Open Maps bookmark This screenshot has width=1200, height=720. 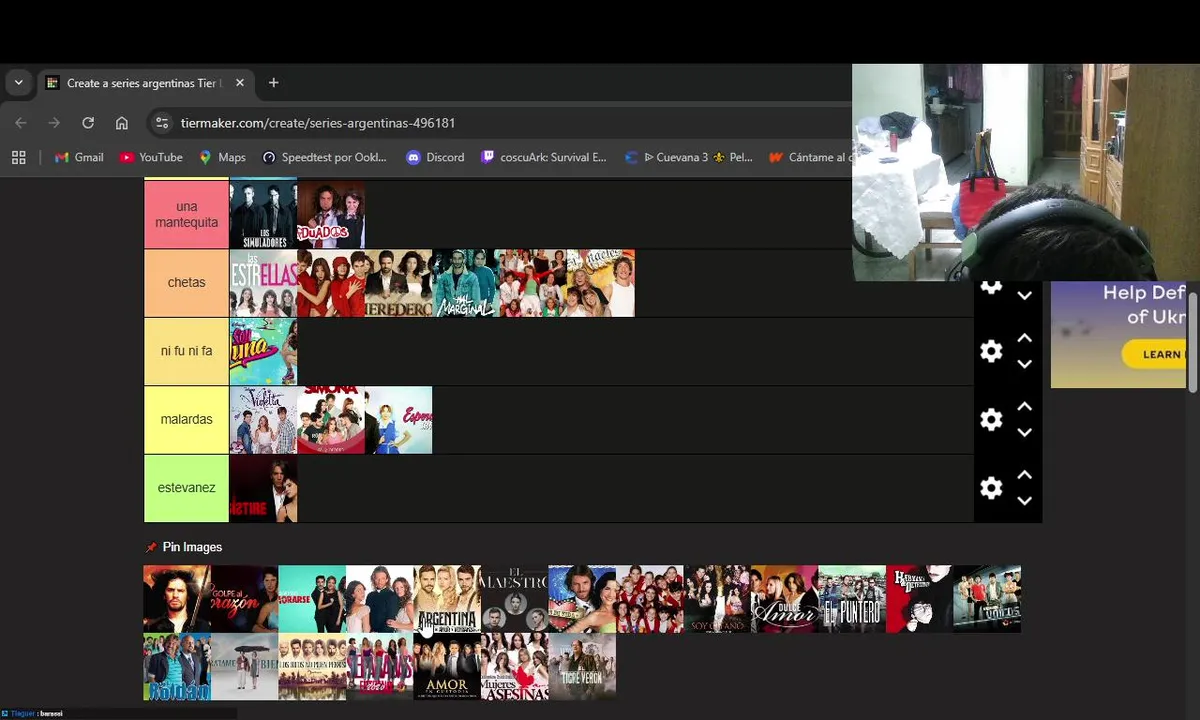pos(222,157)
